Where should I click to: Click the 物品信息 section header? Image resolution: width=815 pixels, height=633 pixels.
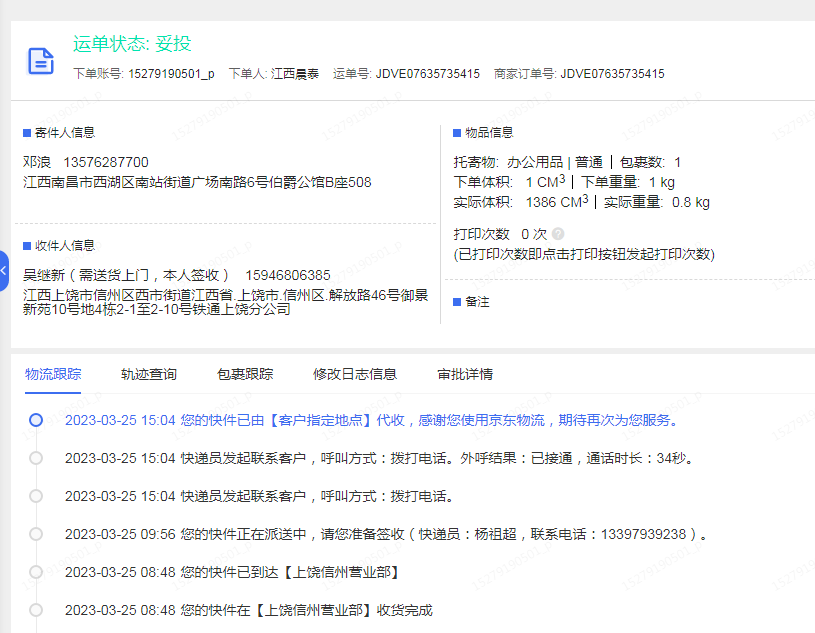(x=483, y=133)
